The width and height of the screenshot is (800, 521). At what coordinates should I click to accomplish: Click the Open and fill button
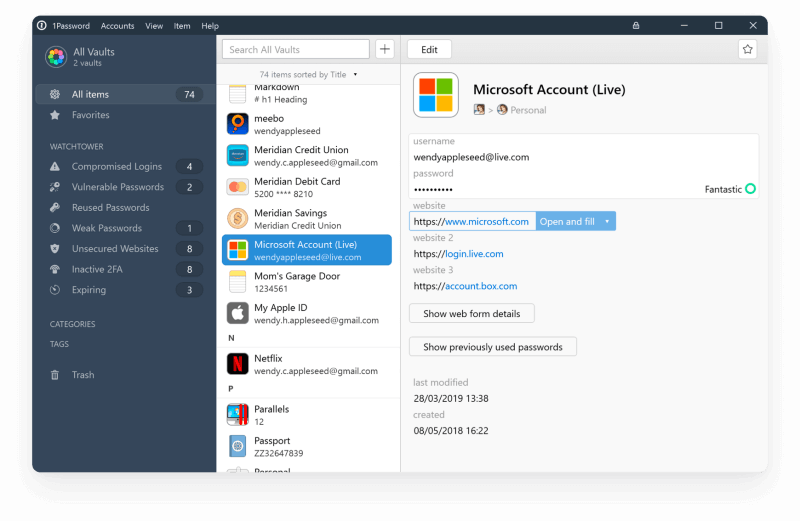pyautogui.click(x=567, y=221)
